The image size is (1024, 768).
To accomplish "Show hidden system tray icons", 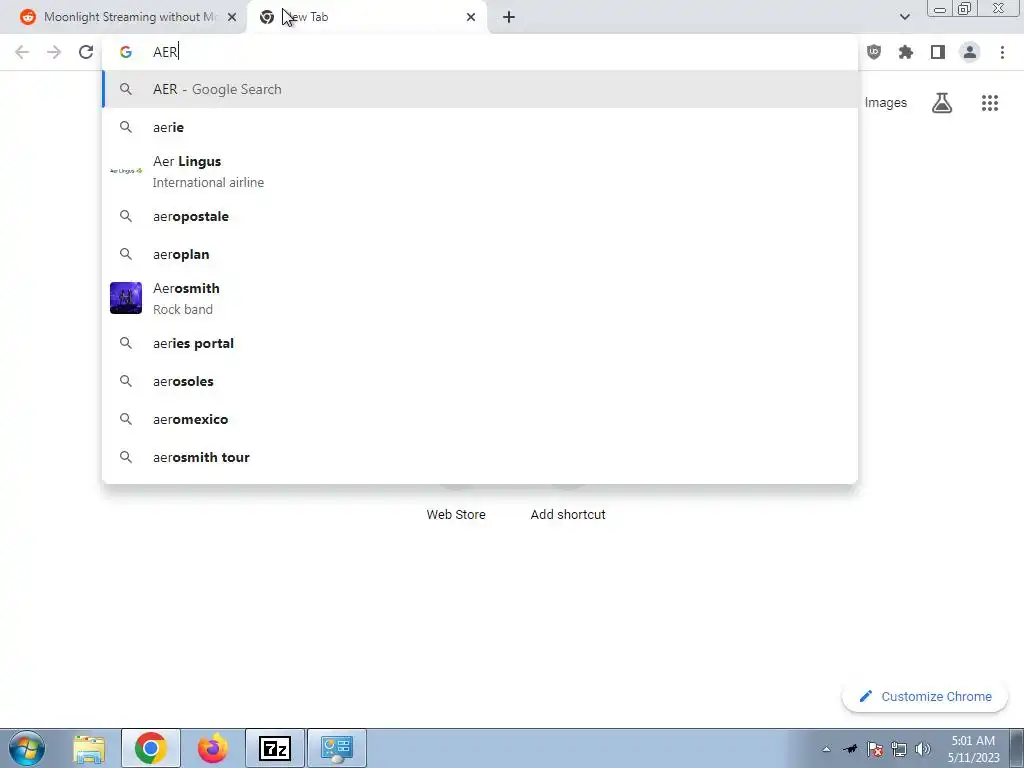I will click(826, 749).
